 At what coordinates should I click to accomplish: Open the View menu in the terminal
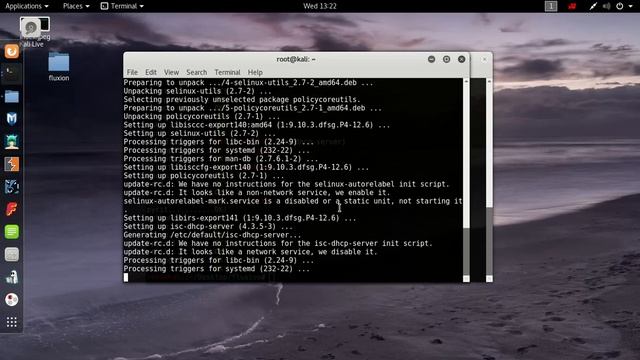click(x=171, y=72)
